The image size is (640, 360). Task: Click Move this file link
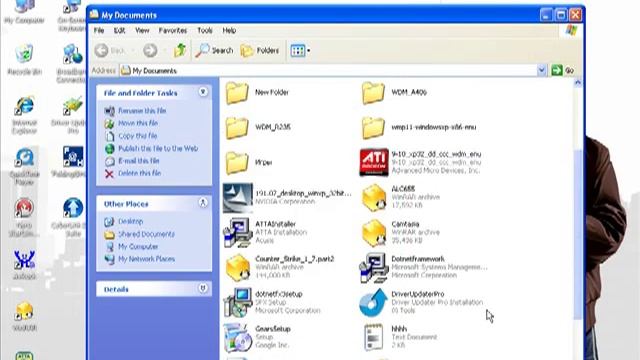point(138,123)
